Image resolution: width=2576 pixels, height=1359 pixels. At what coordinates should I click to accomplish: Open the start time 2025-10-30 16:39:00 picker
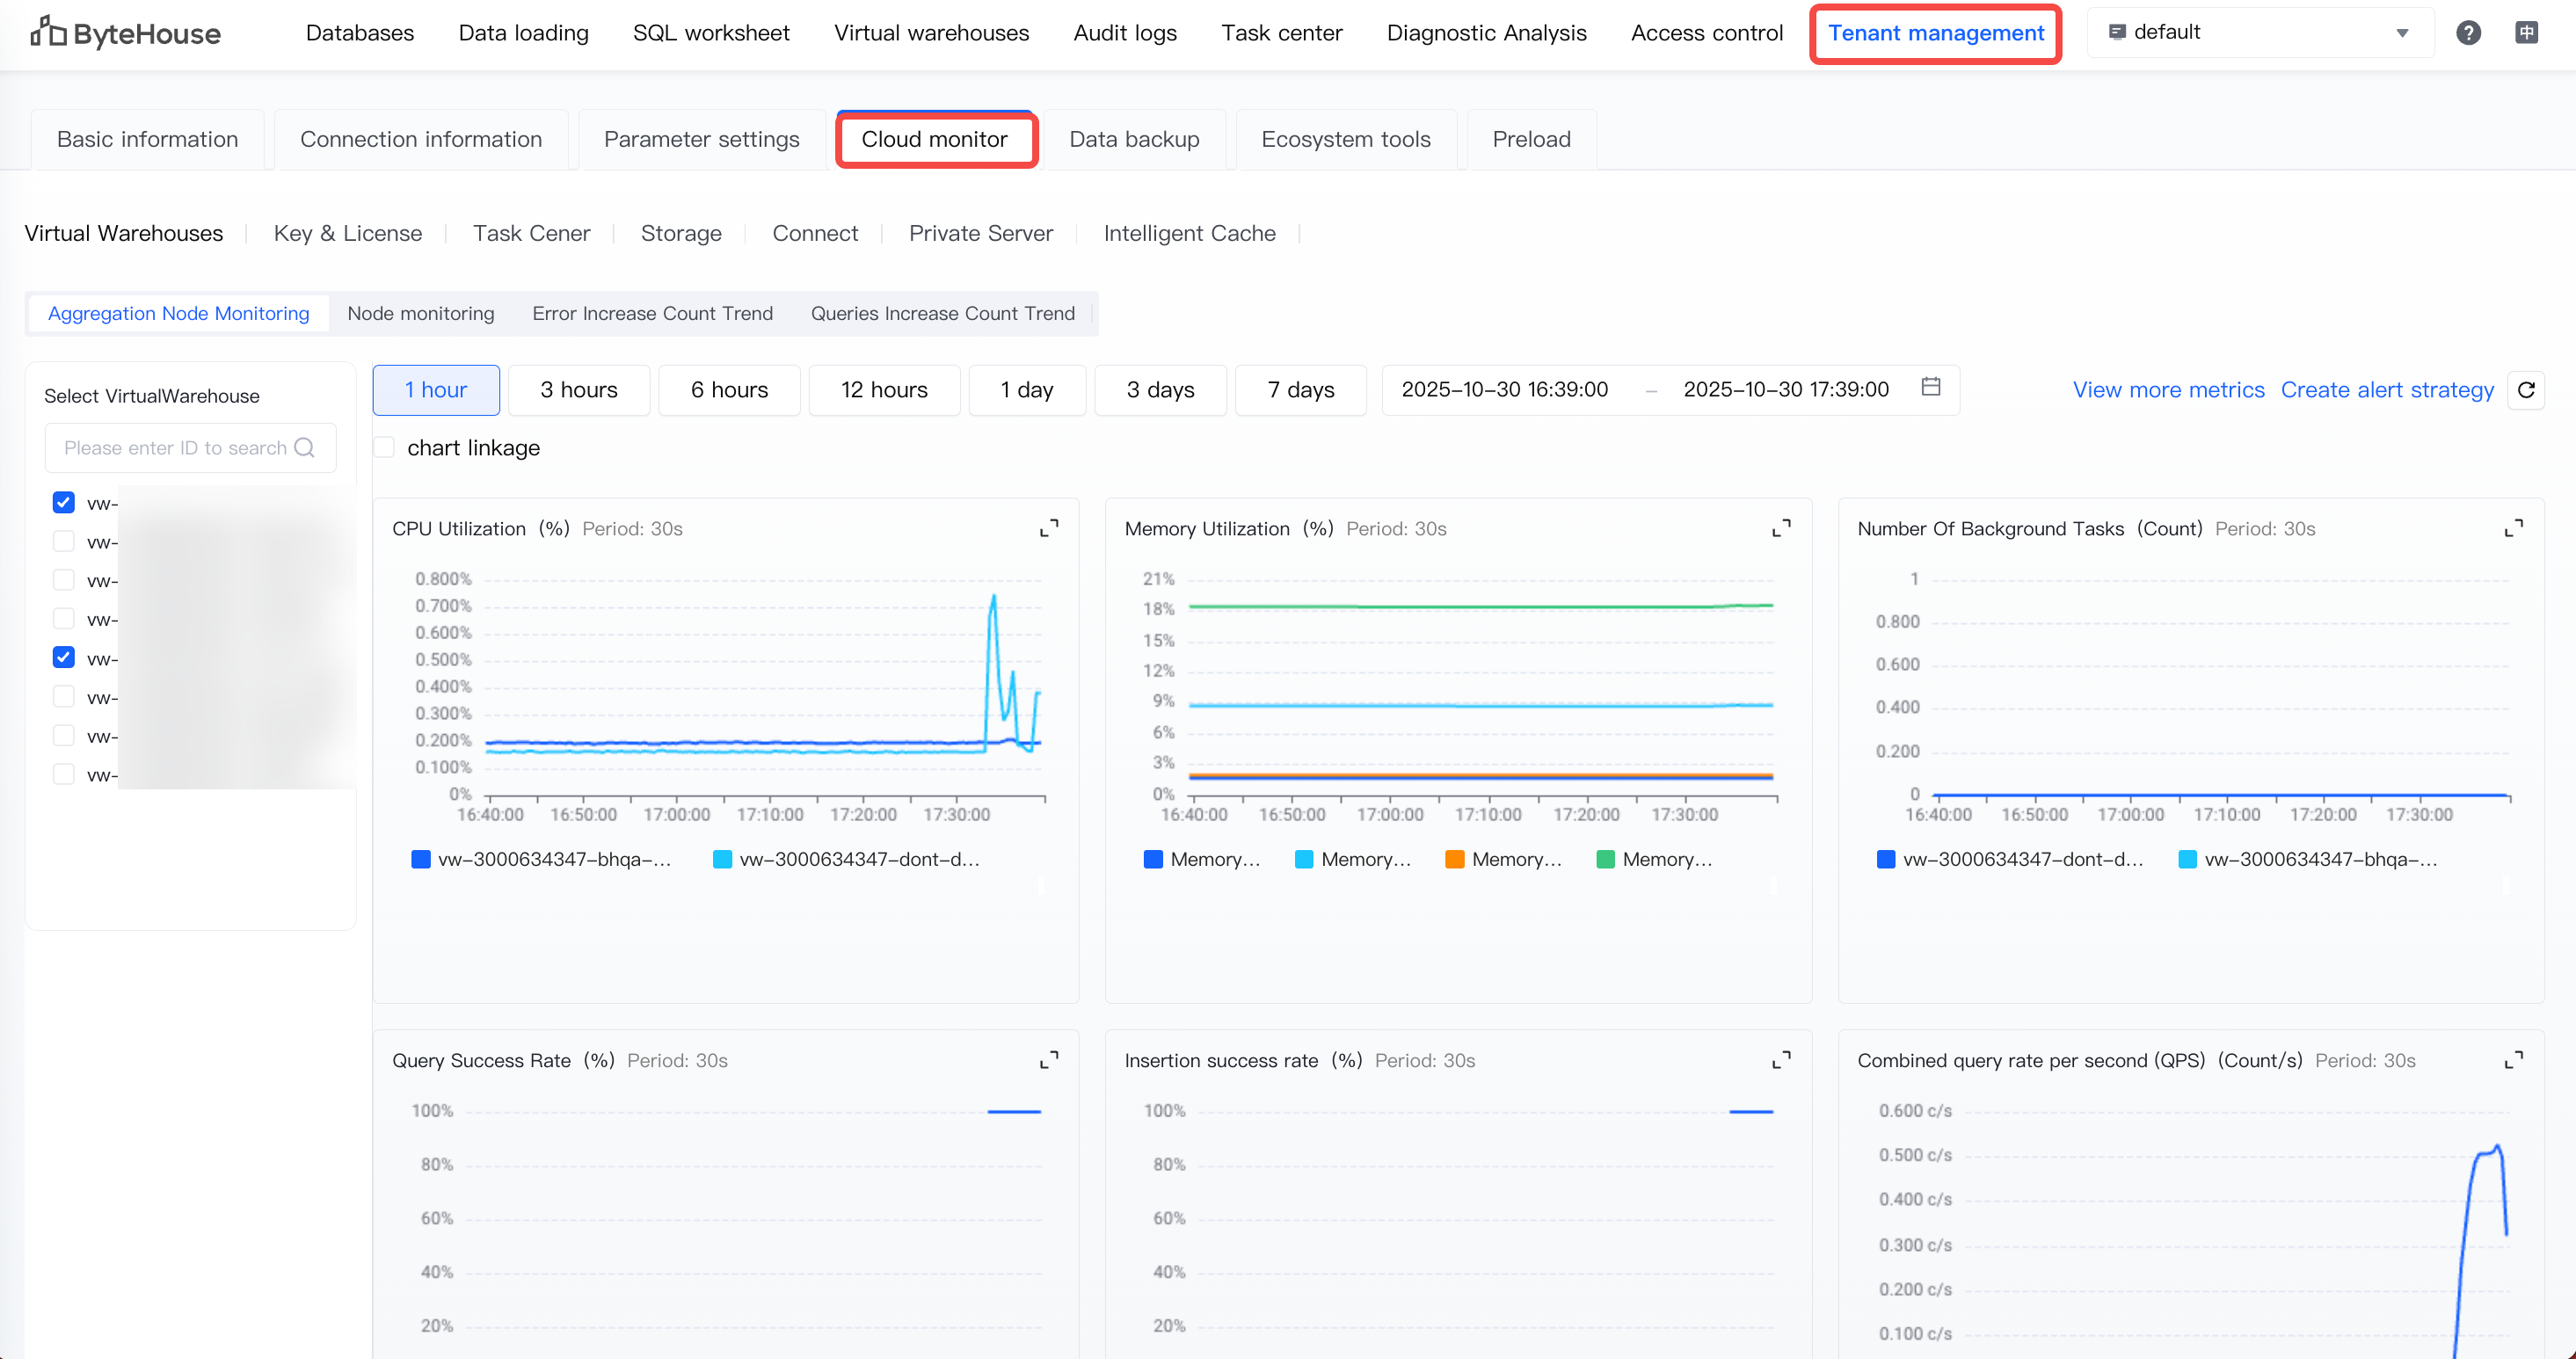coord(1504,390)
